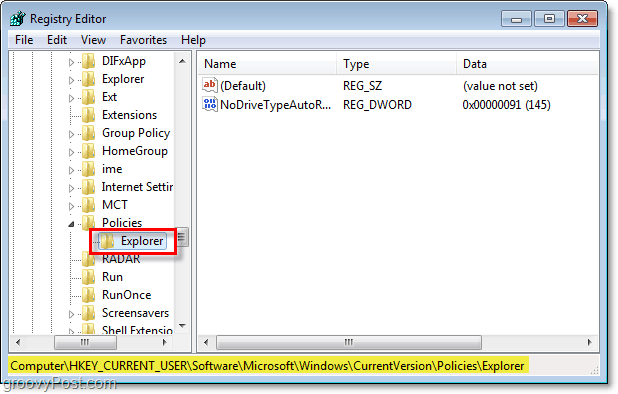Viewport: 618px width, 394px height.
Task: Maximize the Registry Editor window
Action: point(549,19)
